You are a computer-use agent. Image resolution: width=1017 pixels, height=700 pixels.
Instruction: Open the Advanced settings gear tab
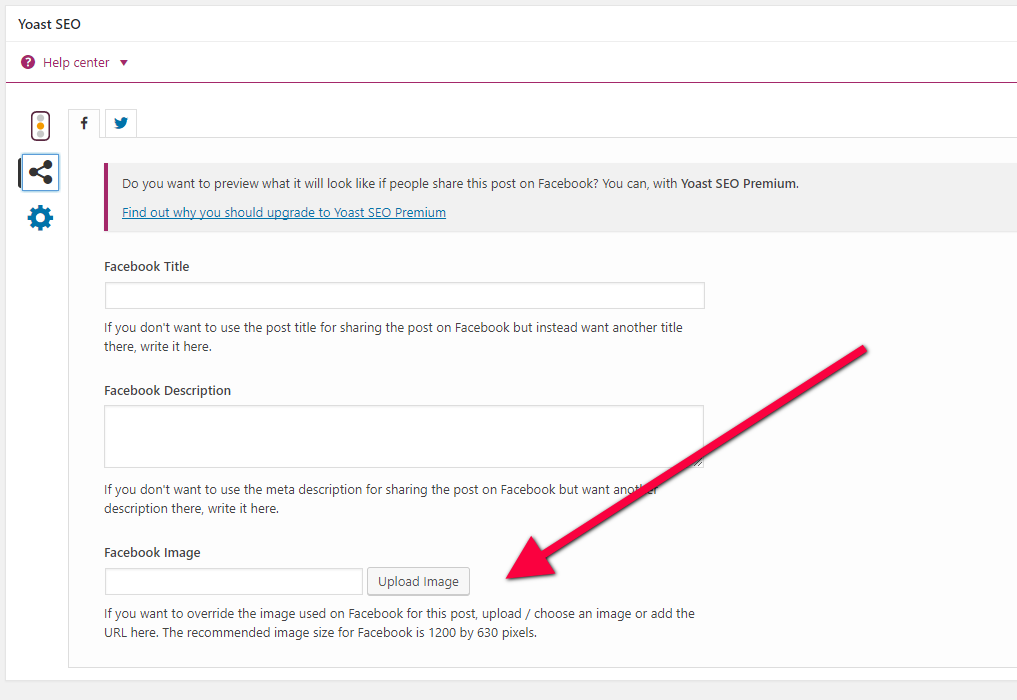click(40, 218)
